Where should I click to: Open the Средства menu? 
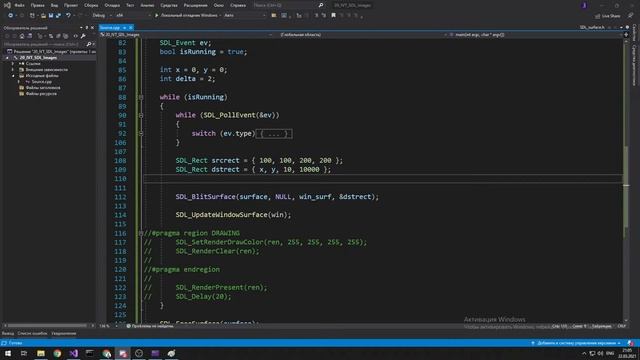[x=169, y=5]
